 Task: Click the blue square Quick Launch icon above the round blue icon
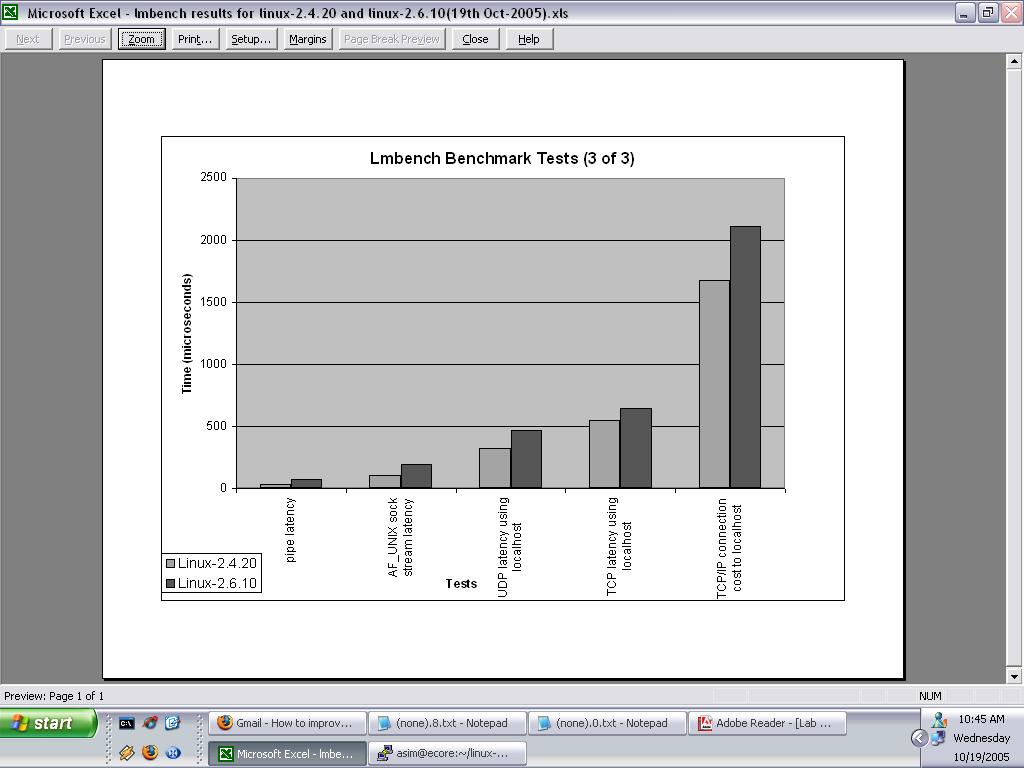point(172,722)
